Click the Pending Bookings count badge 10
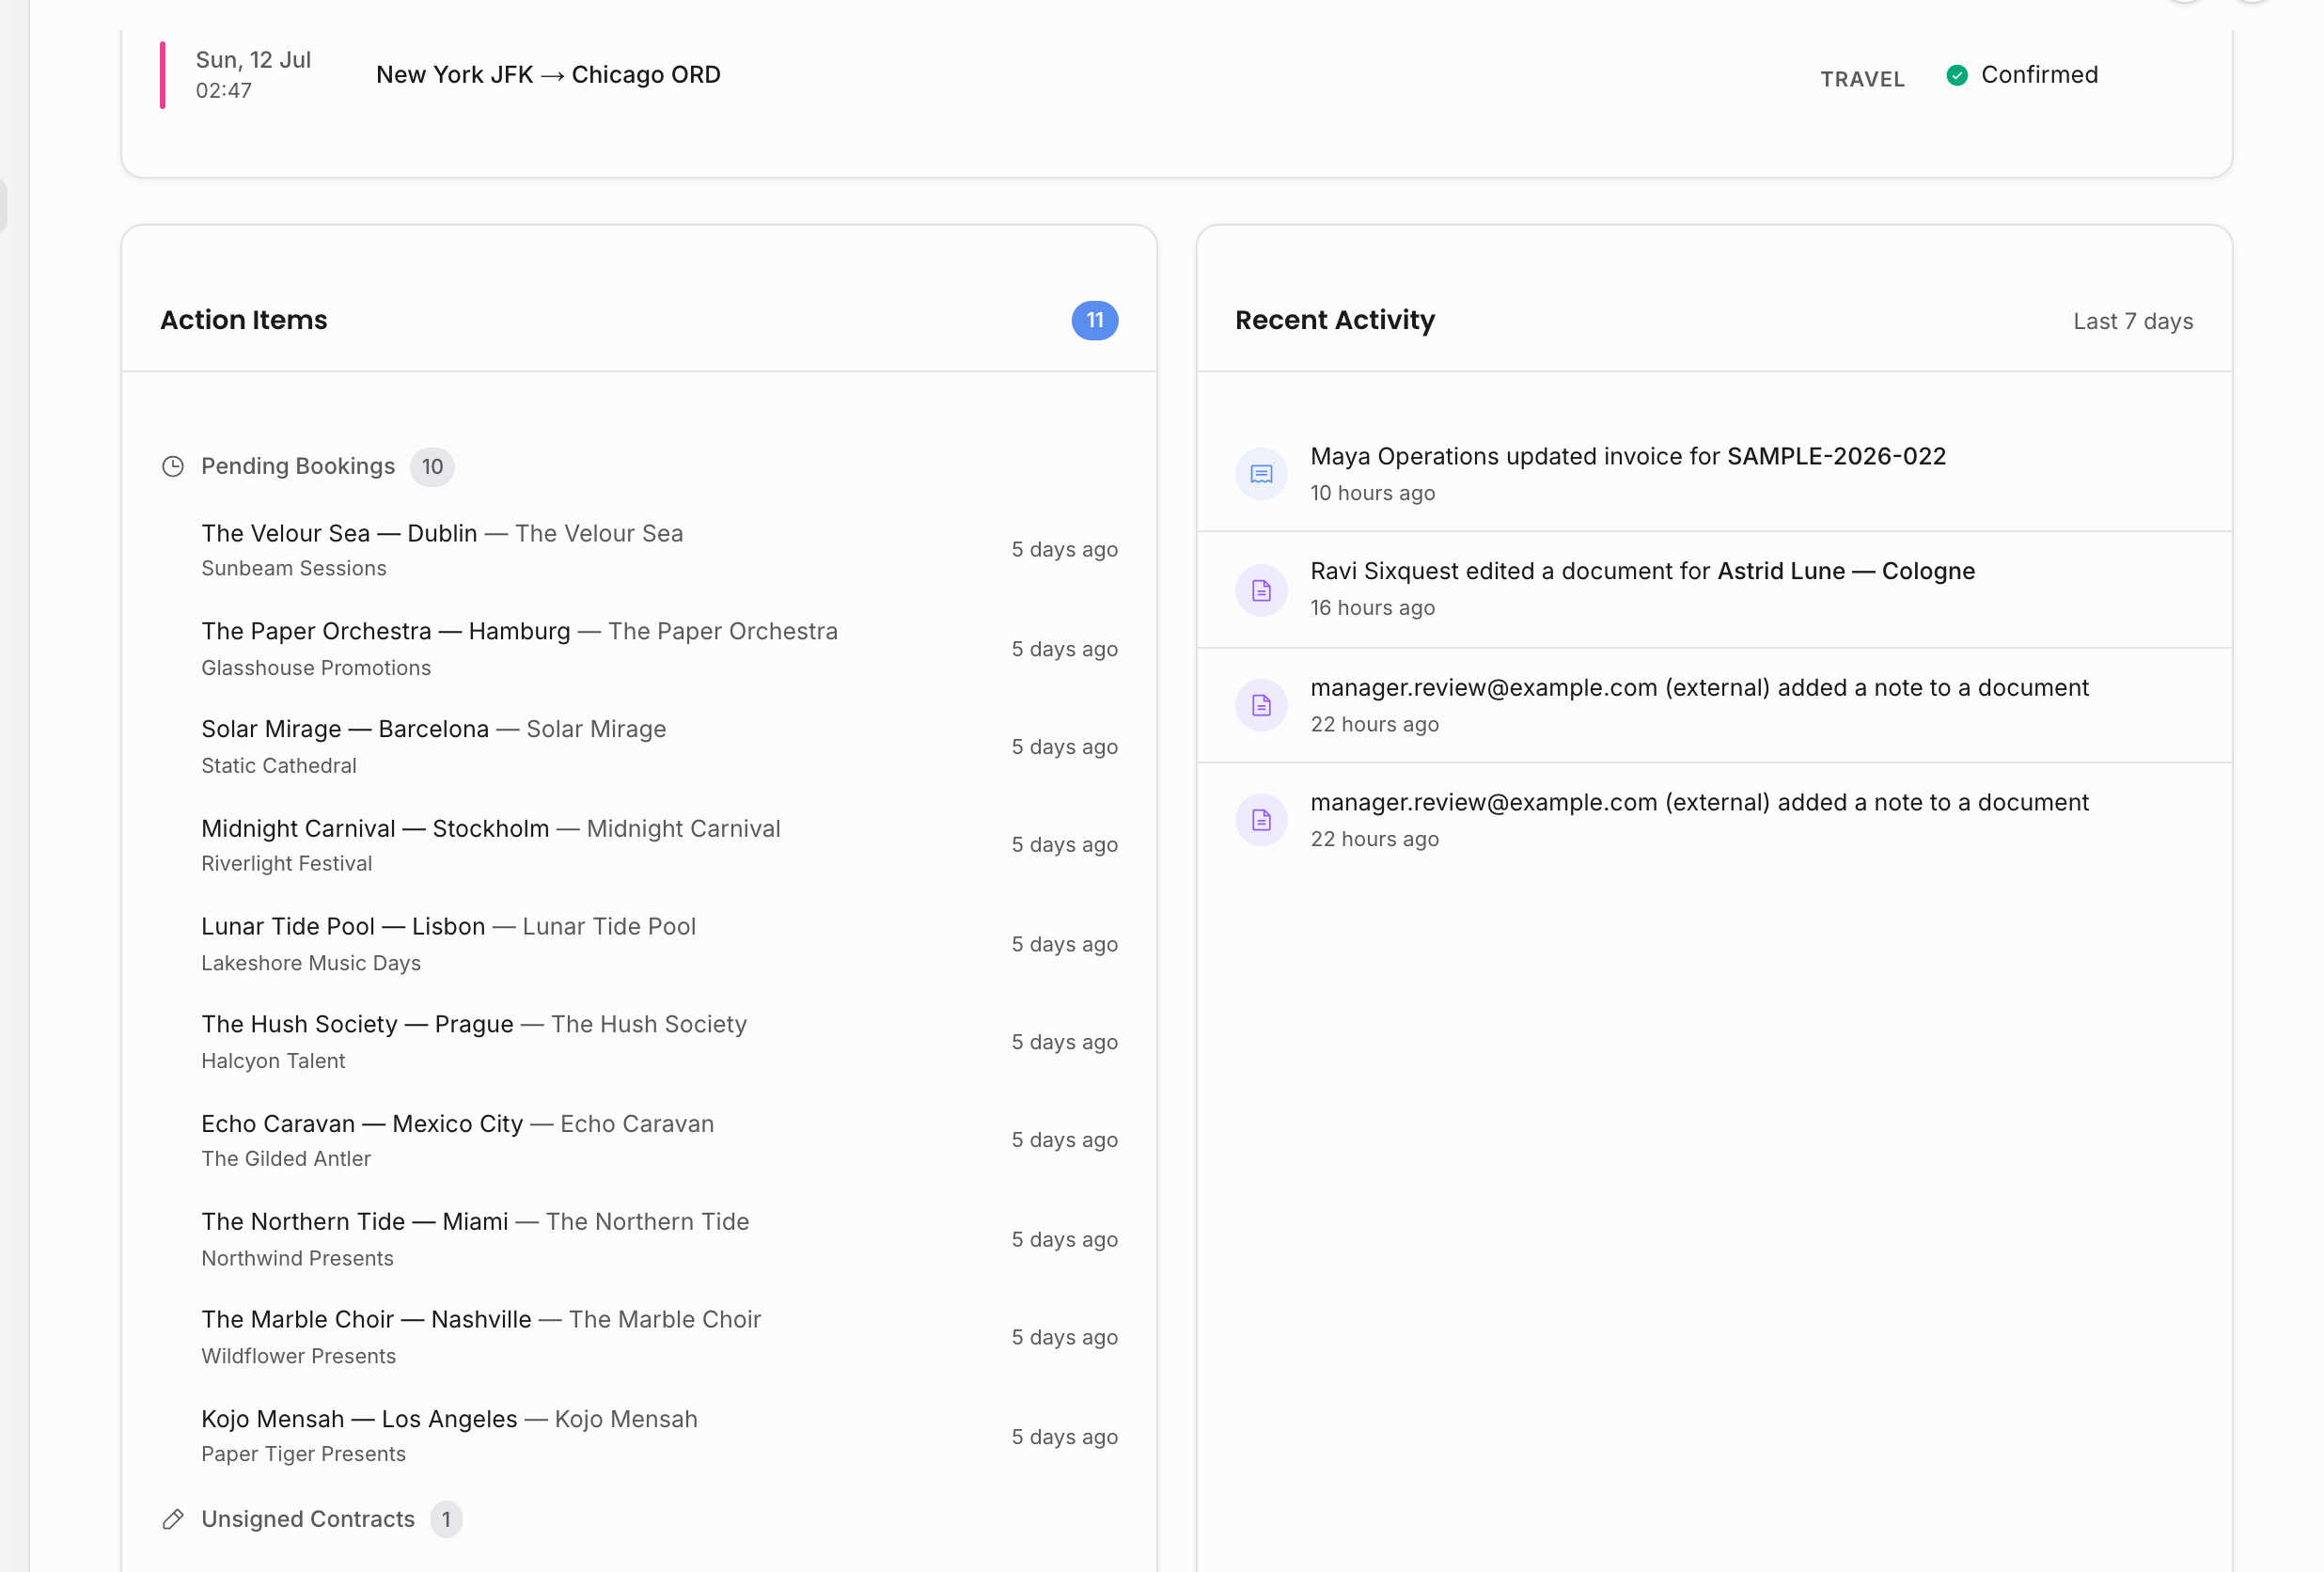The image size is (2324, 1572). (432, 467)
